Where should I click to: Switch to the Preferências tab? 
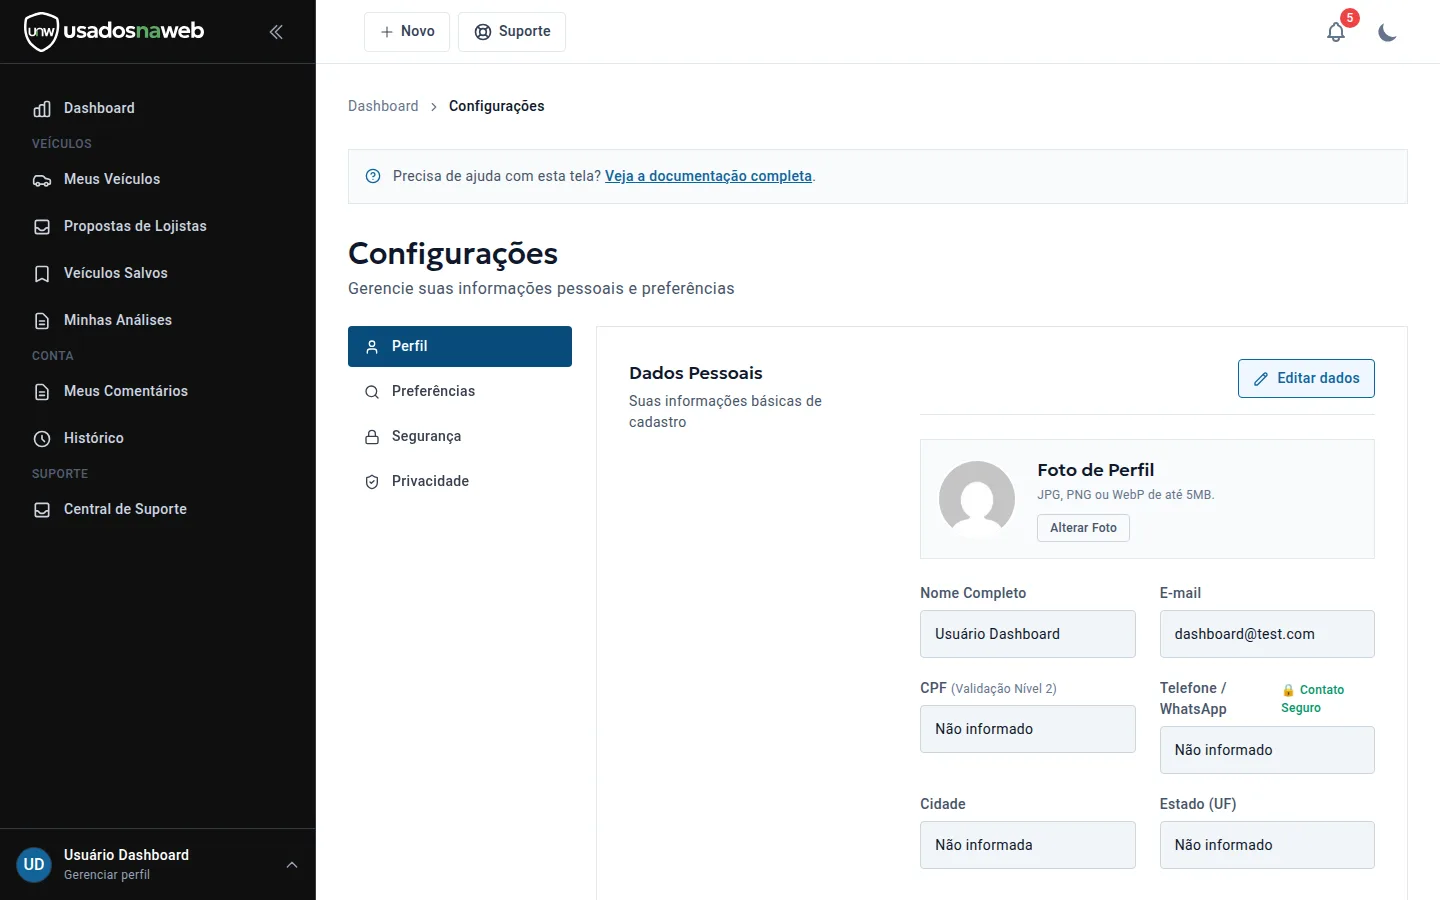click(x=460, y=391)
